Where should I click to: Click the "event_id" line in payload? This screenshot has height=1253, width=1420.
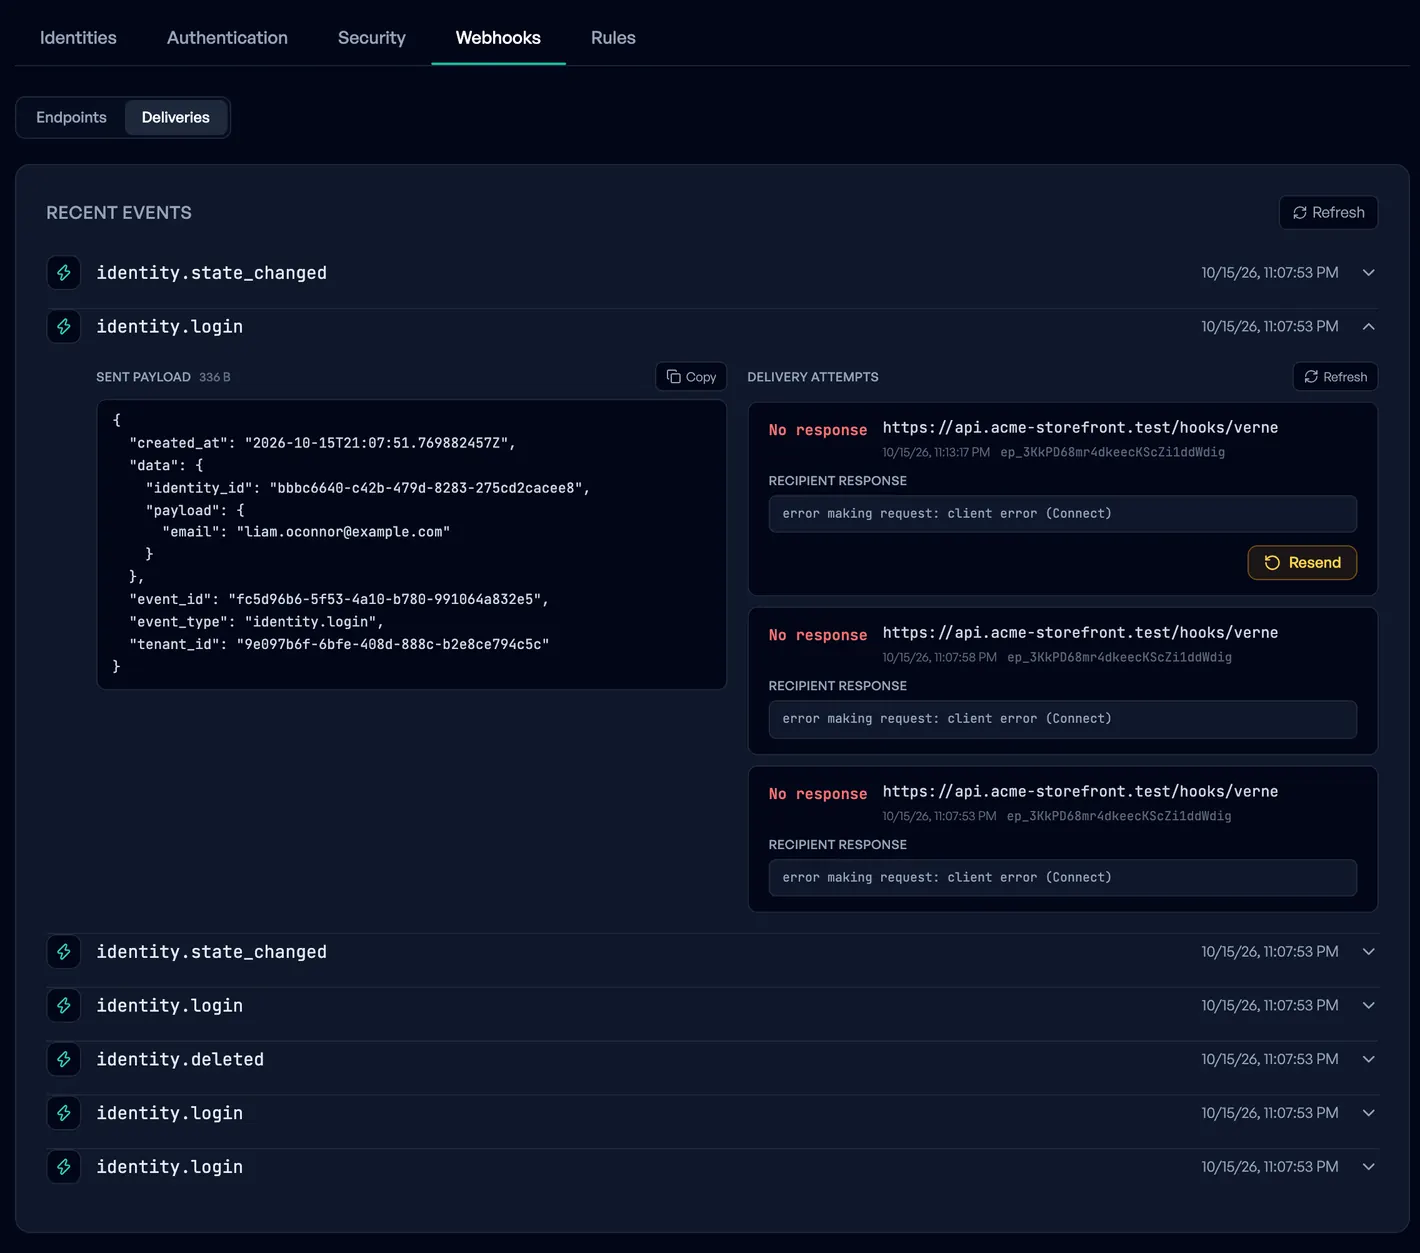339,599
